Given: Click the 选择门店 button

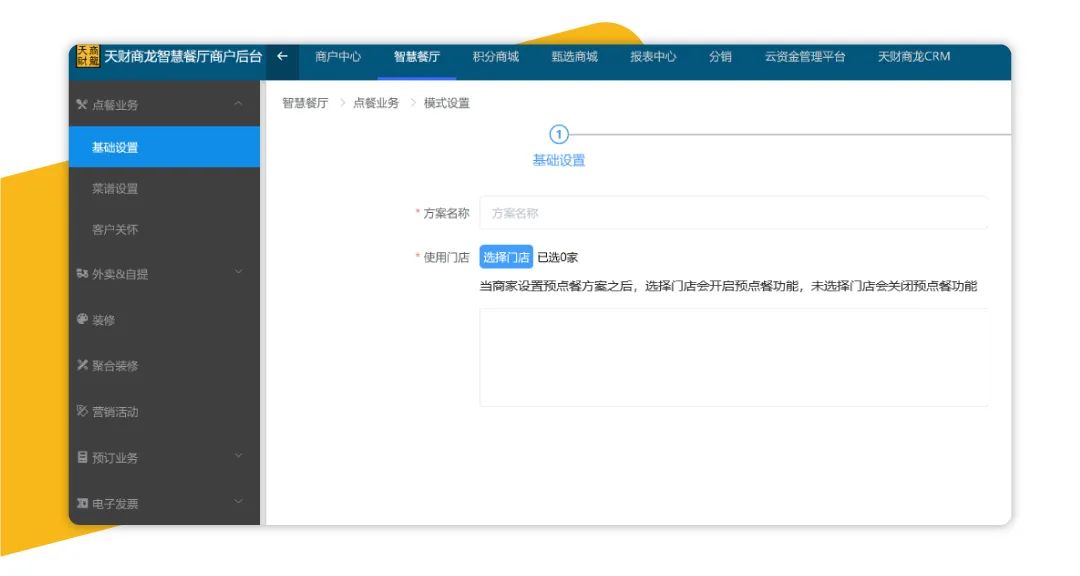Looking at the screenshot, I should (x=506, y=257).
